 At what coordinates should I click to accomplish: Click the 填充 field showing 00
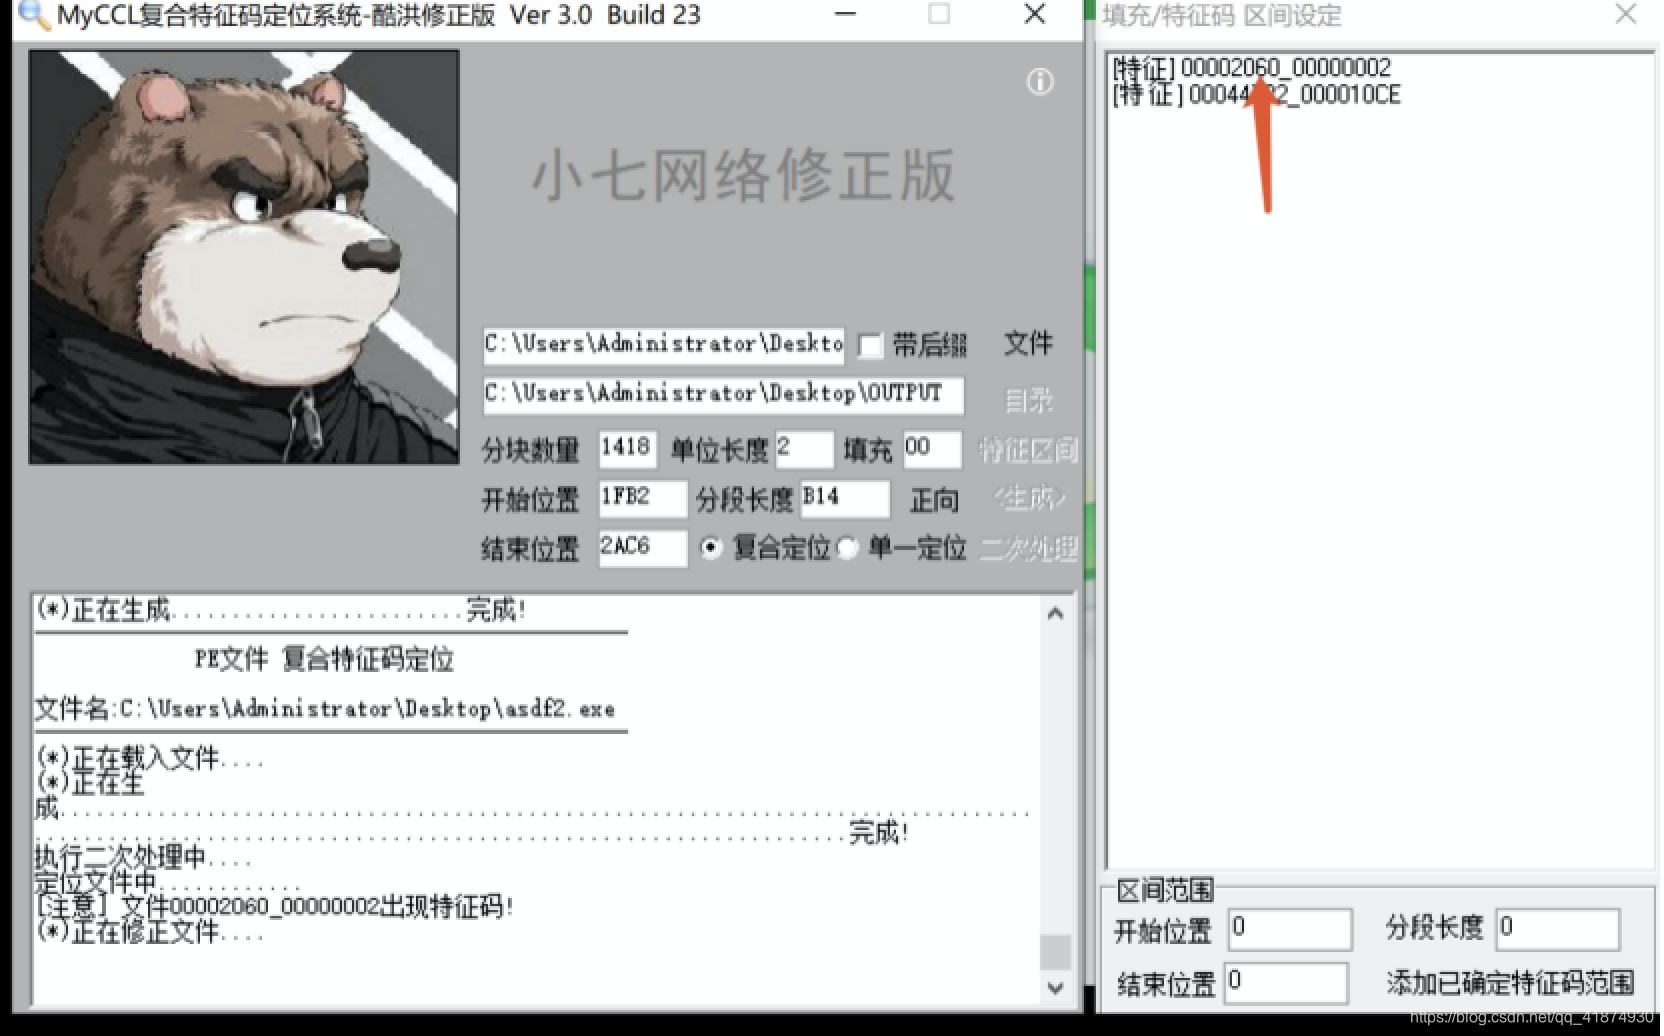click(932, 449)
